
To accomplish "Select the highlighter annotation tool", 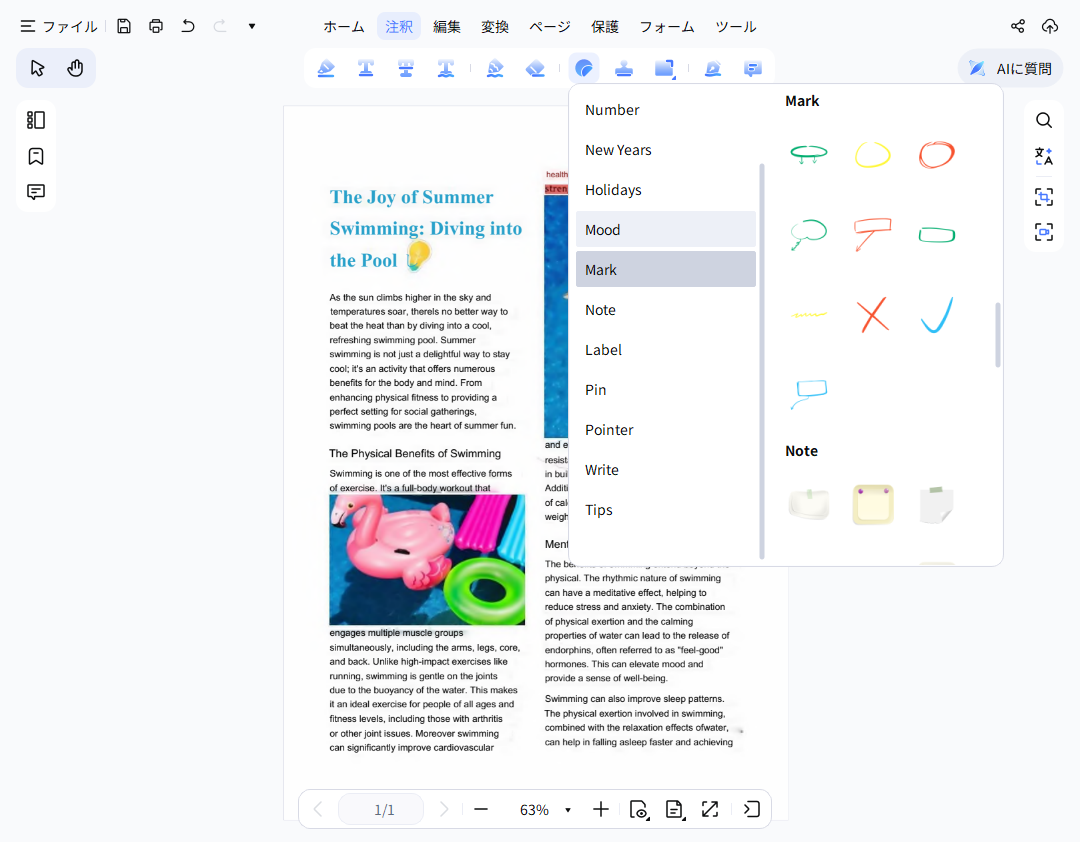I will [326, 68].
